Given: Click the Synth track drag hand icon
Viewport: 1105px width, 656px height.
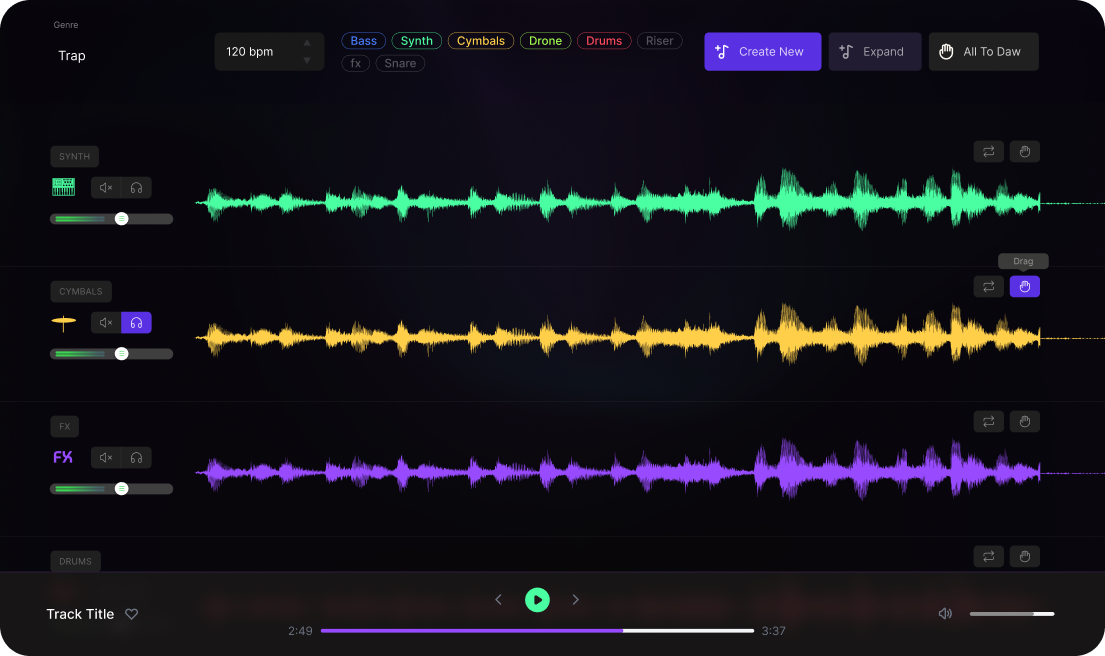Looking at the screenshot, I should click(x=1025, y=151).
